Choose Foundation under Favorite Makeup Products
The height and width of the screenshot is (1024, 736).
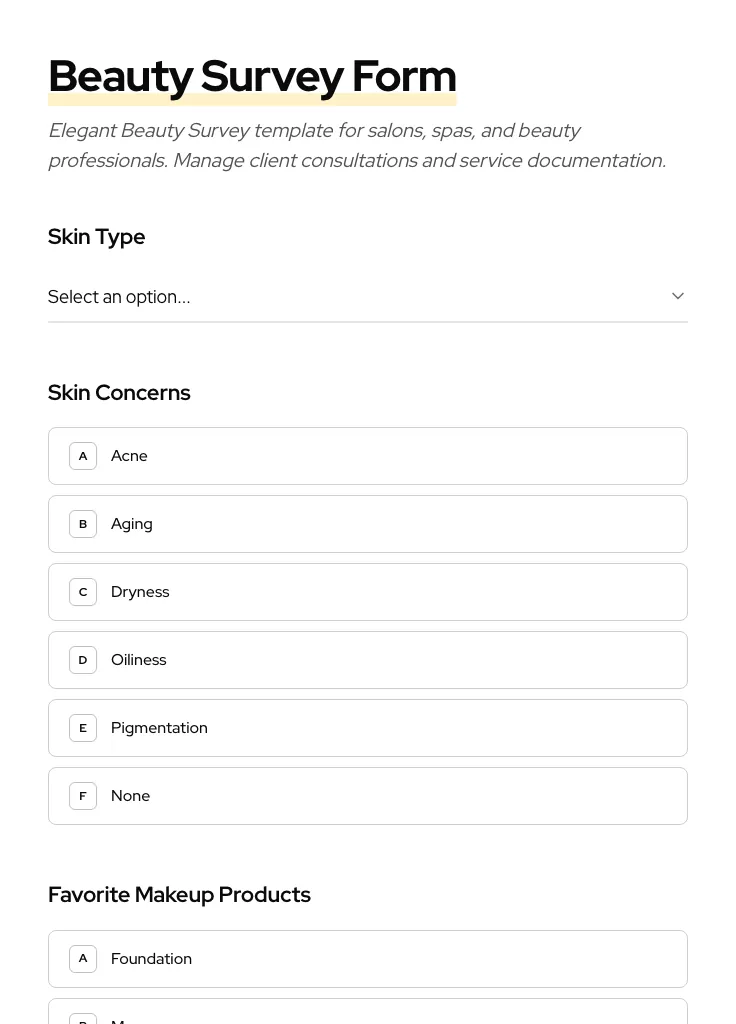click(368, 958)
